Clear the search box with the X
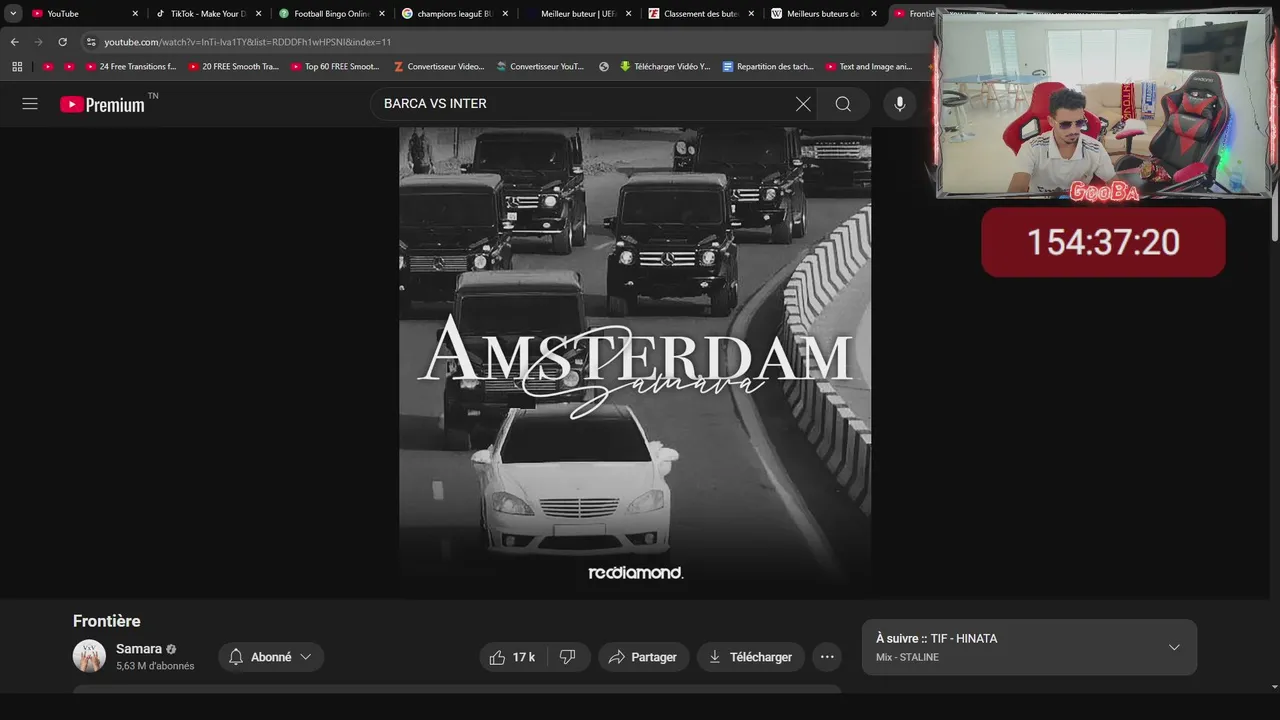 tap(803, 104)
